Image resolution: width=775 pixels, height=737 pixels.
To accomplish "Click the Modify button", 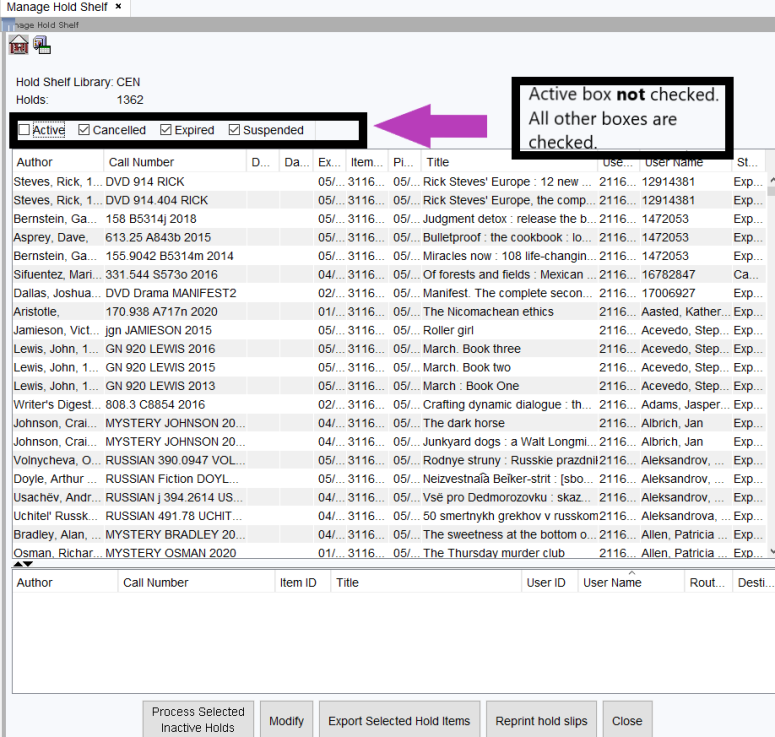I will click(286, 721).
